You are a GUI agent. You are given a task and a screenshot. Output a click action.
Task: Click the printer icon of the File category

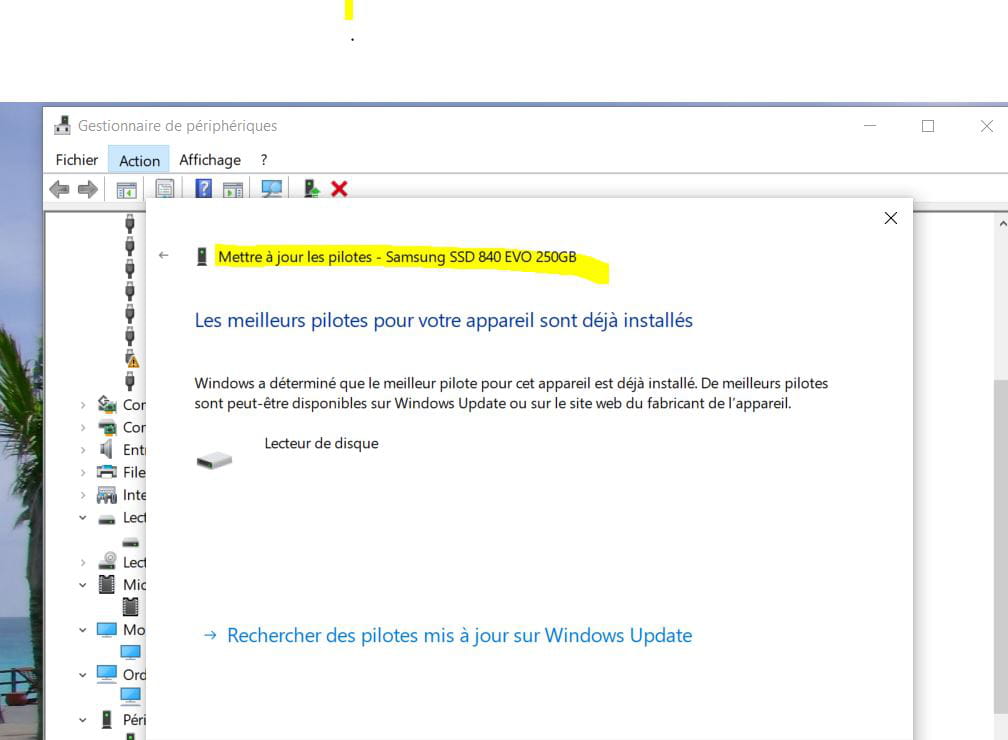tap(107, 472)
